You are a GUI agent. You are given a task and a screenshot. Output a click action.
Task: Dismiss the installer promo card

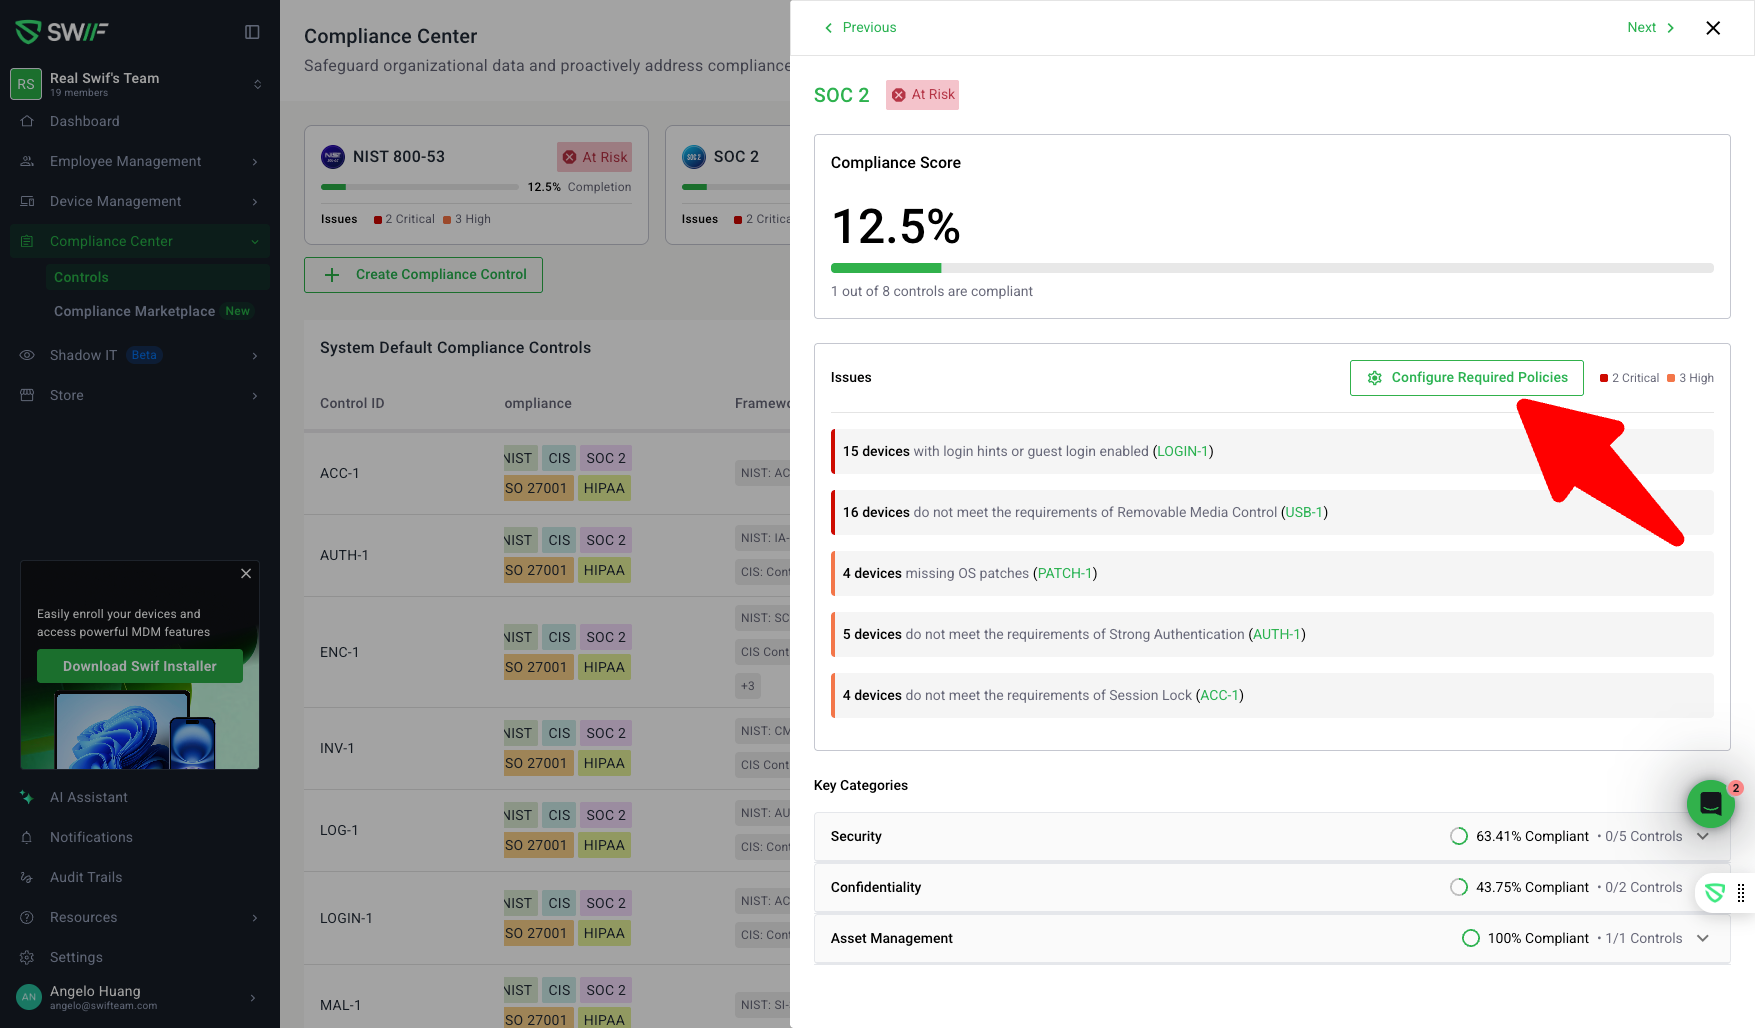[246, 573]
